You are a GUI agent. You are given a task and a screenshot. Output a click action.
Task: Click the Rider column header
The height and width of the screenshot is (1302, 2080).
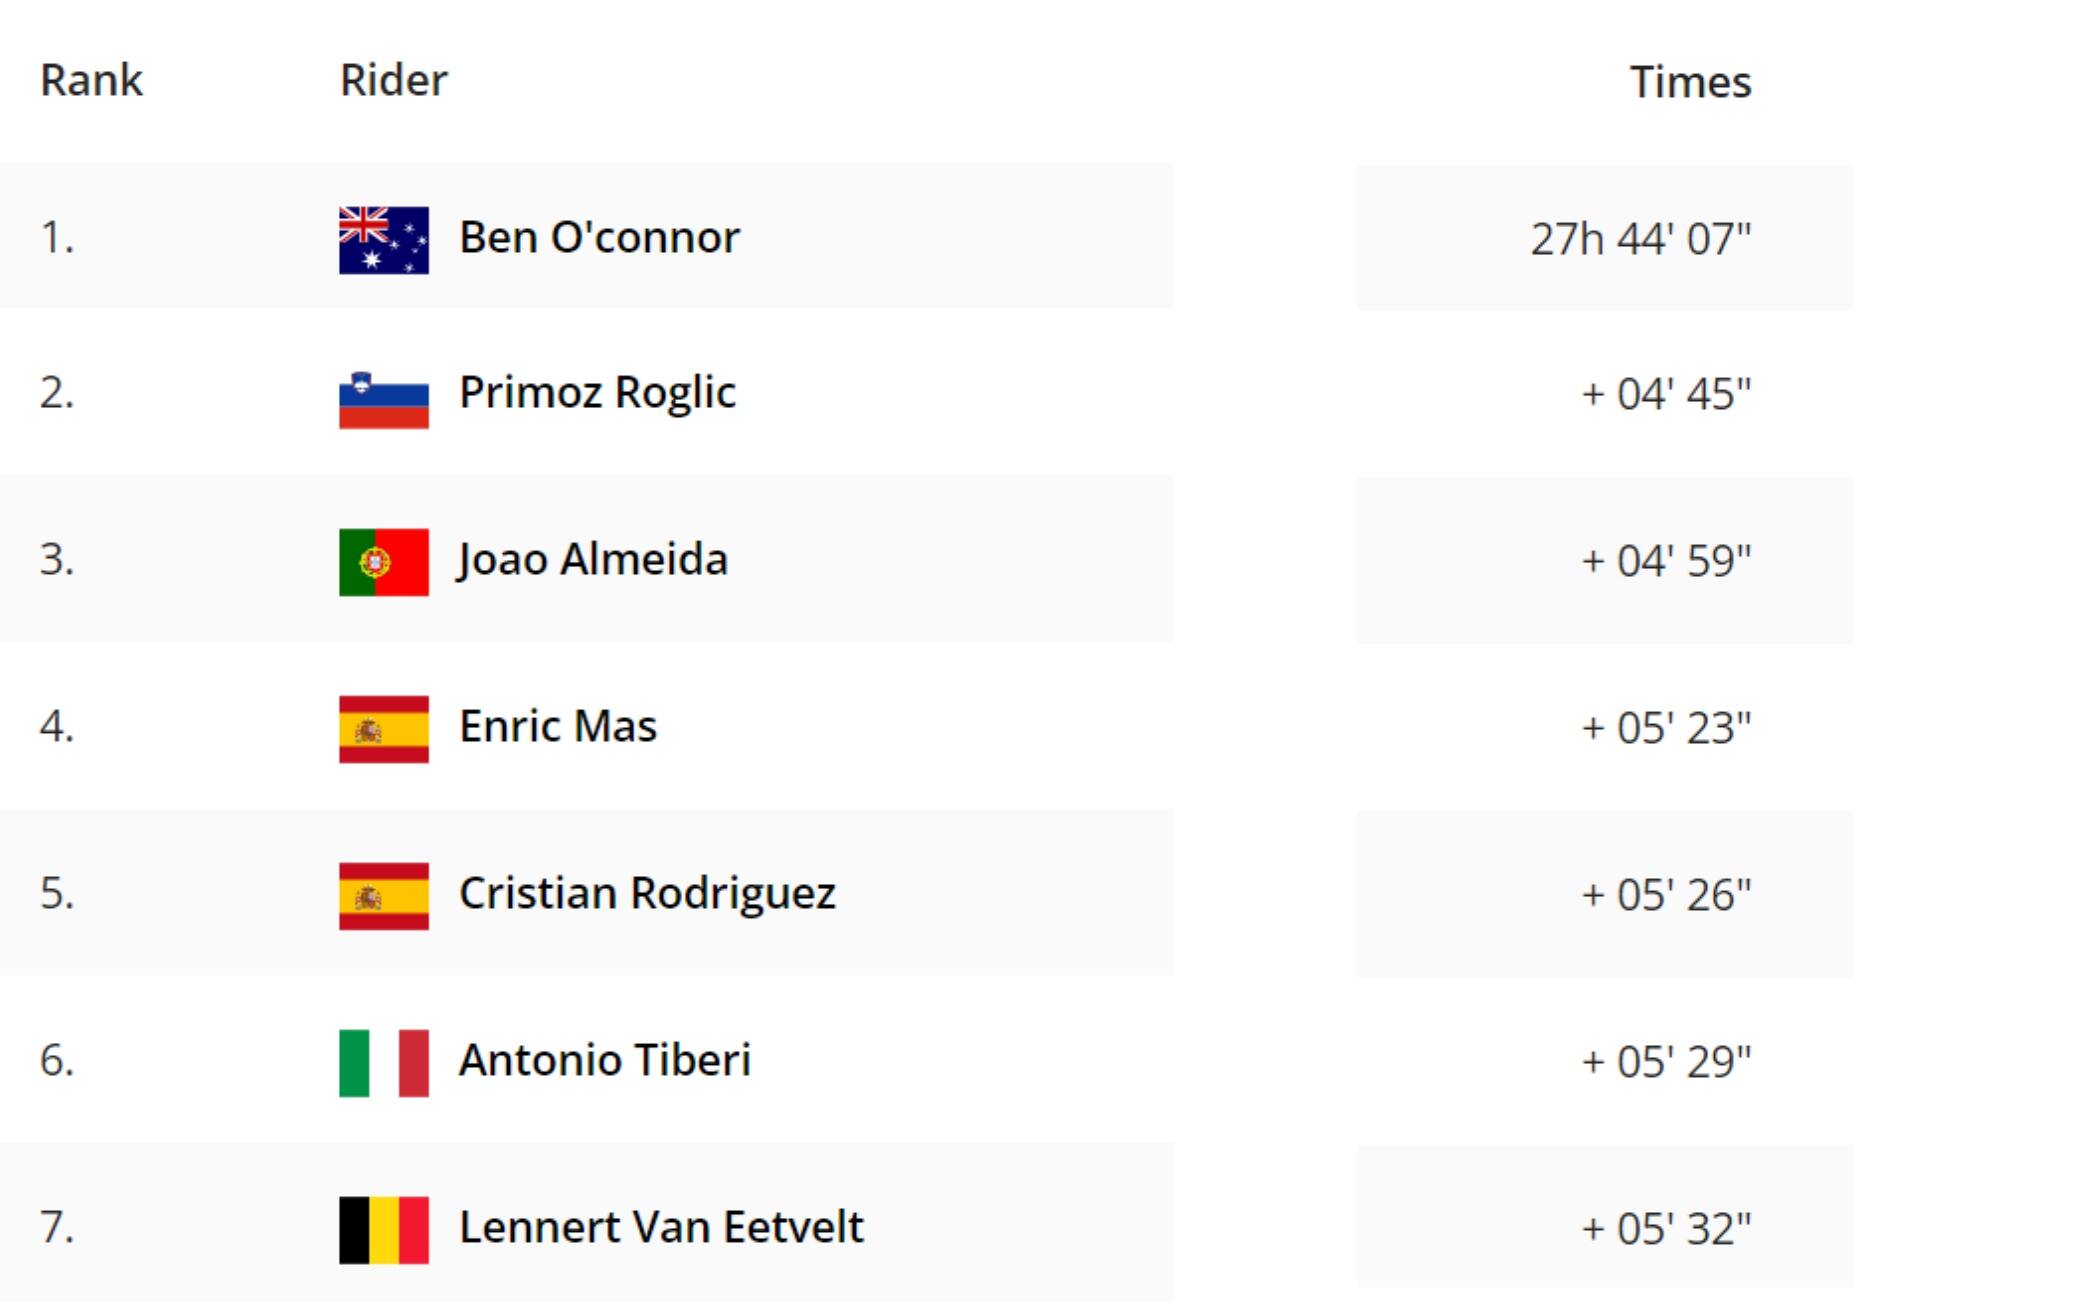(x=393, y=80)
